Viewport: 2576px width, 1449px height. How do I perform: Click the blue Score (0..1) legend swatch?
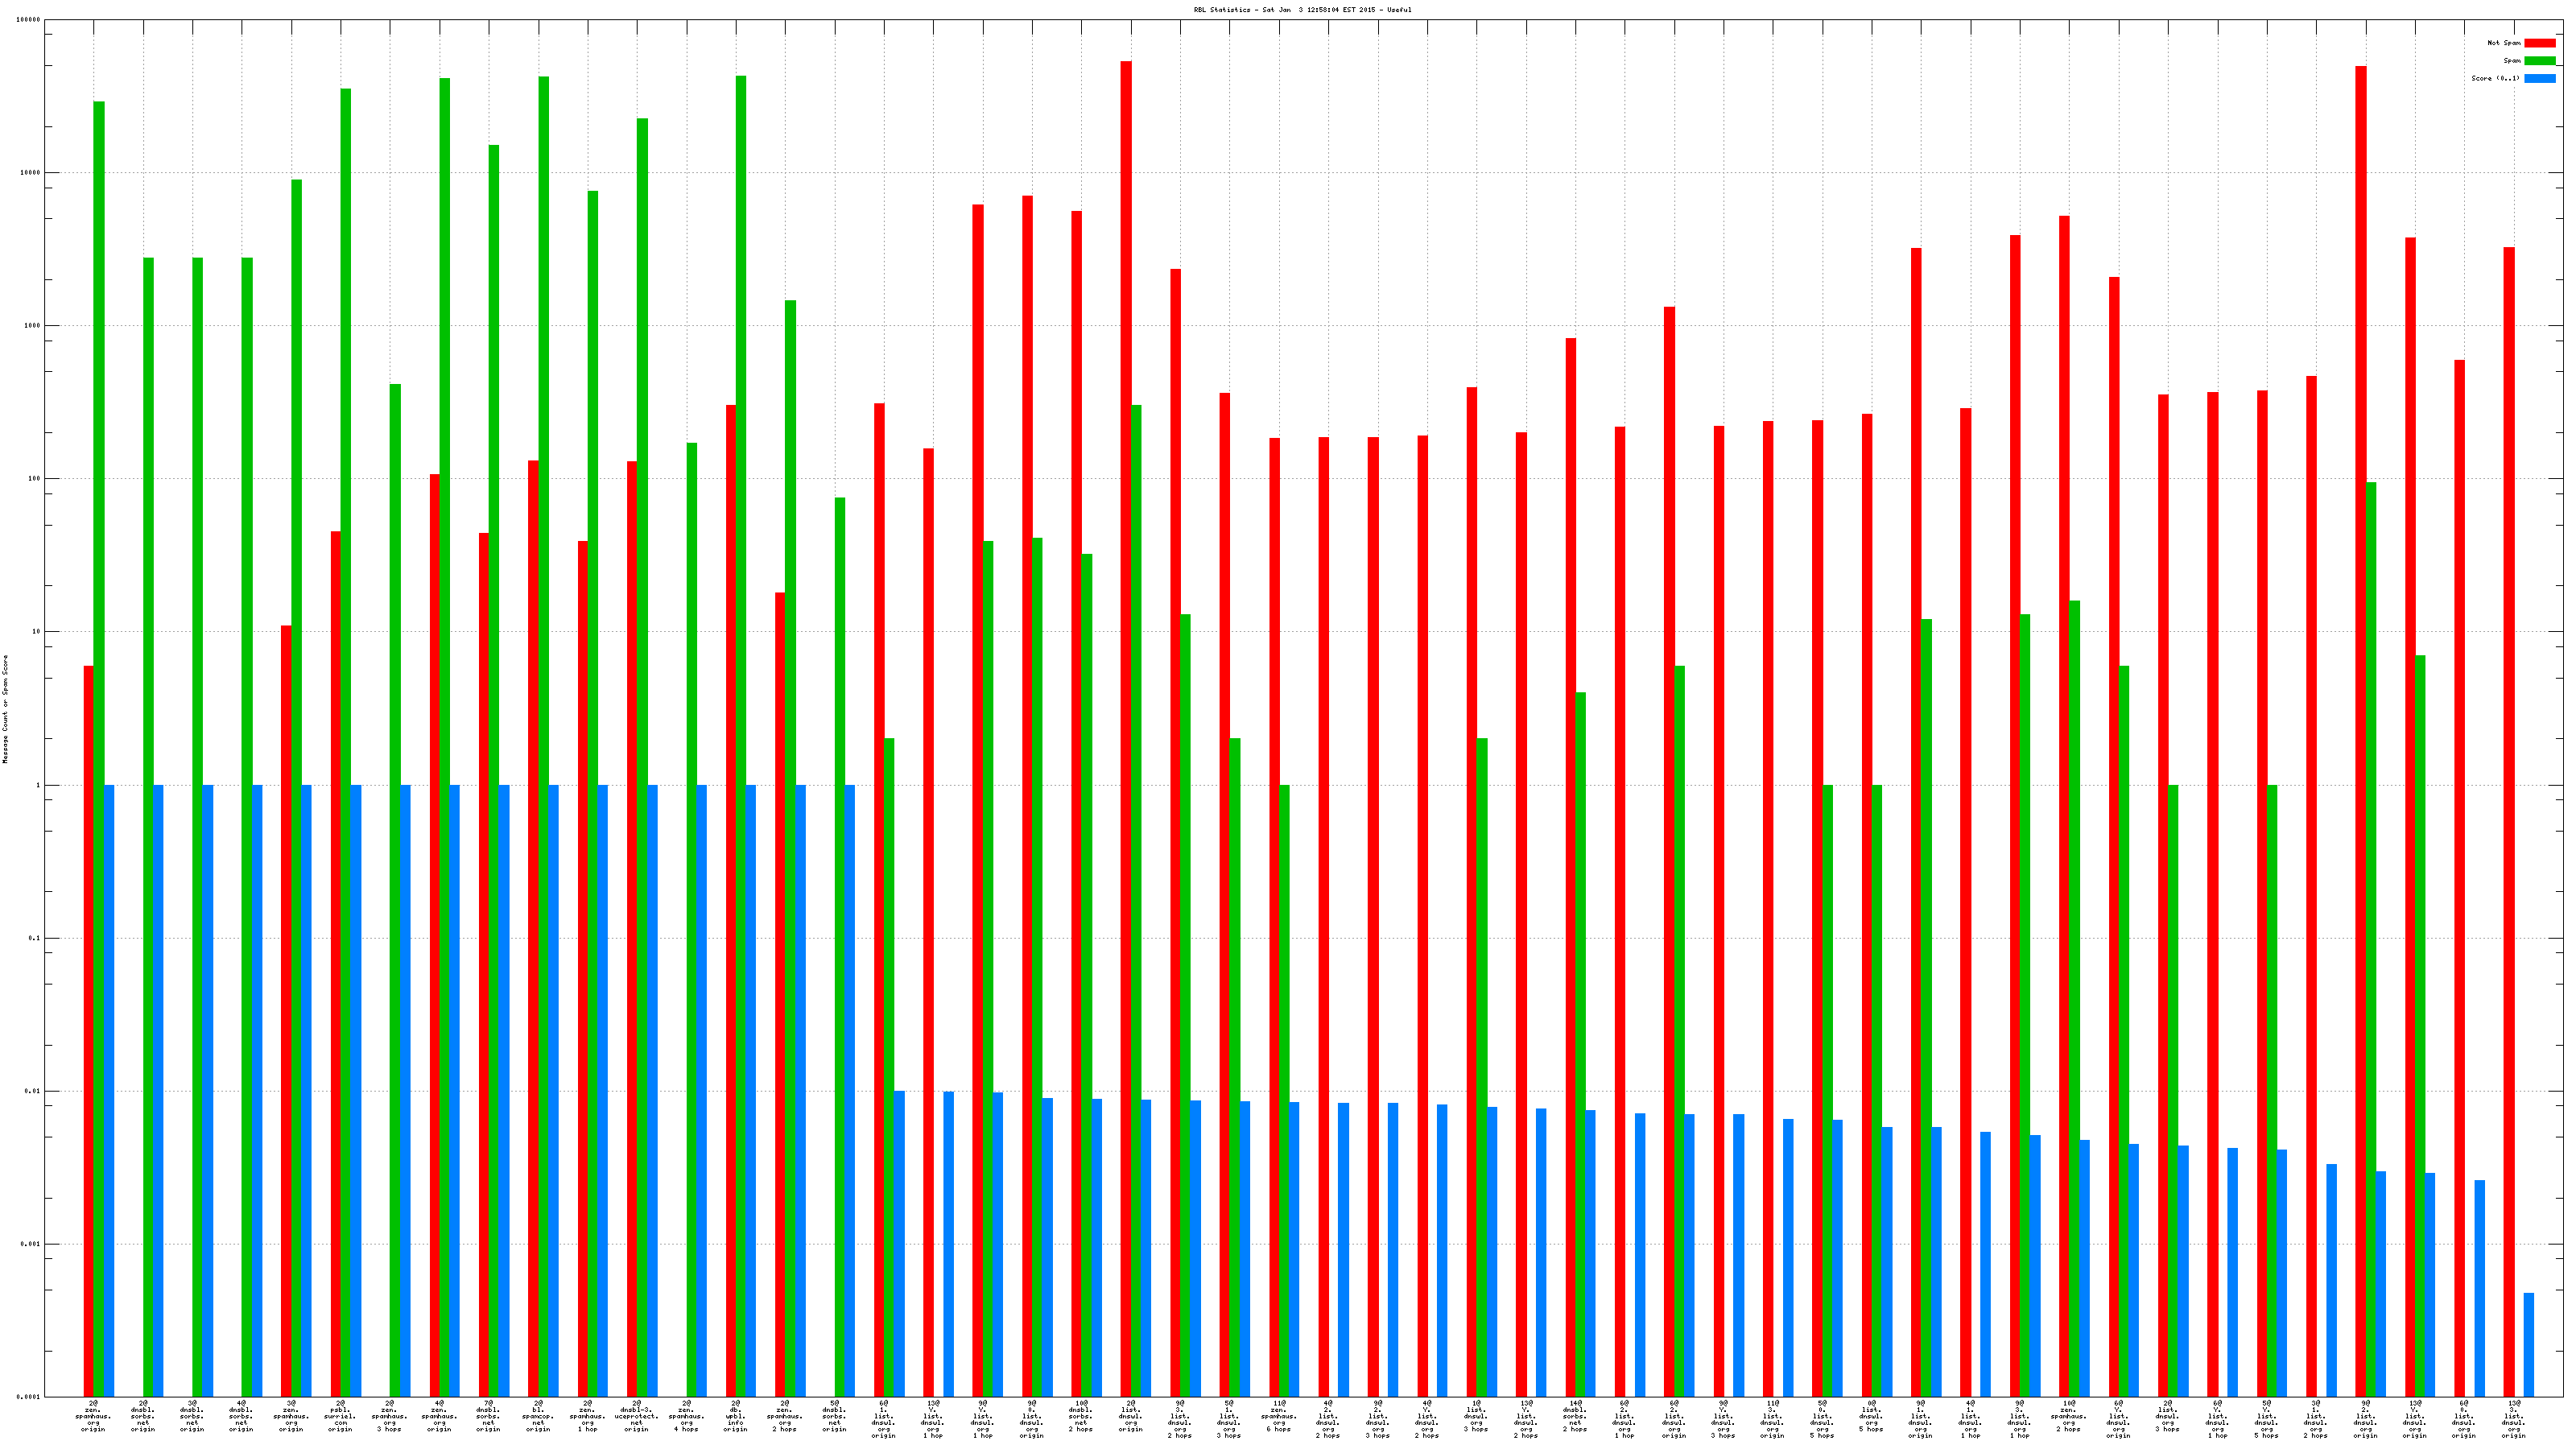coord(2539,78)
